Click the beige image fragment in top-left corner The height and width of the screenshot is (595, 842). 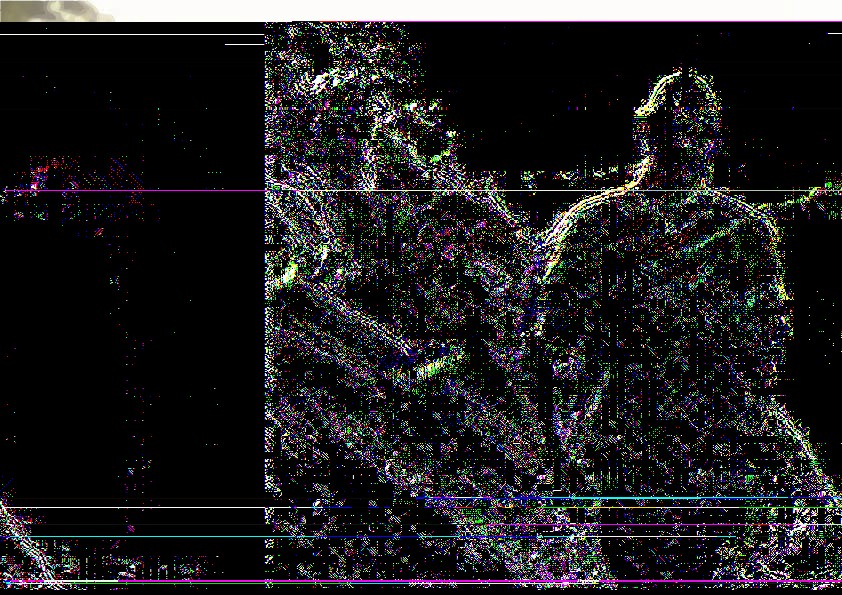coord(56,10)
